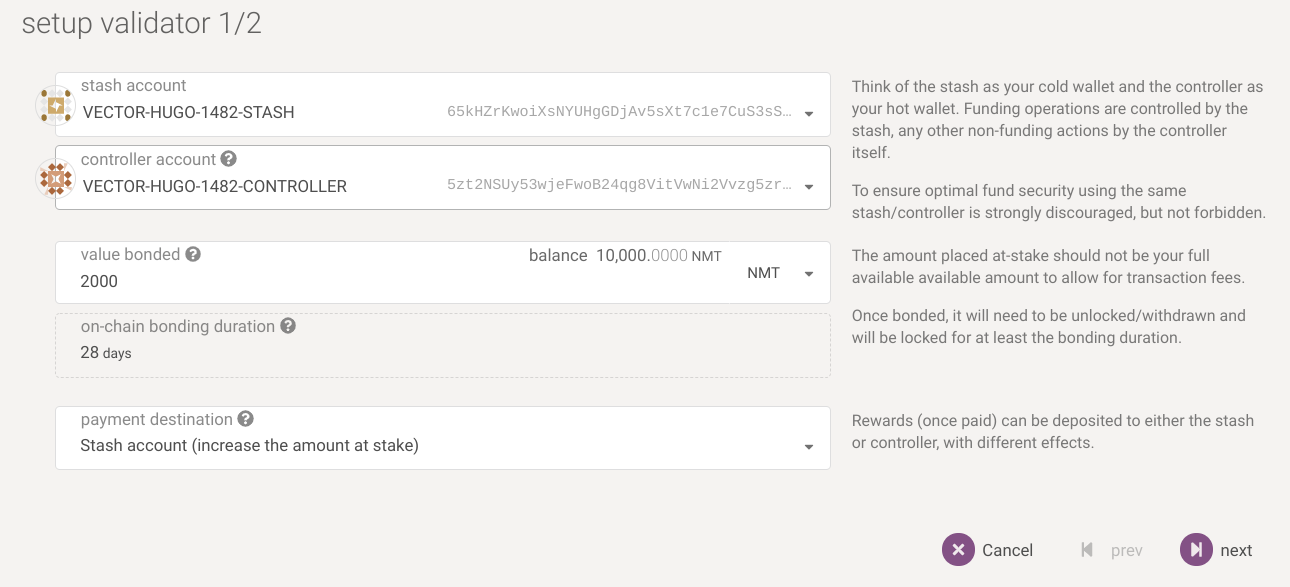Click help icon for on-chain bonding duration
The height and width of the screenshot is (587, 1290).
[288, 326]
